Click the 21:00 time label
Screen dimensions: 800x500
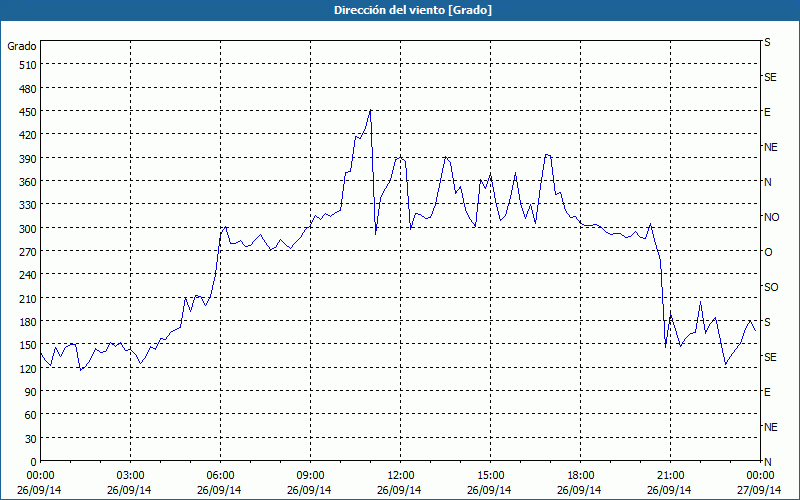(670, 476)
